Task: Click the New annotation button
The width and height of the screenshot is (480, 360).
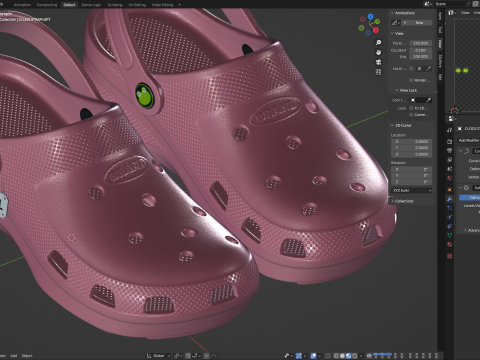Action: (x=417, y=23)
